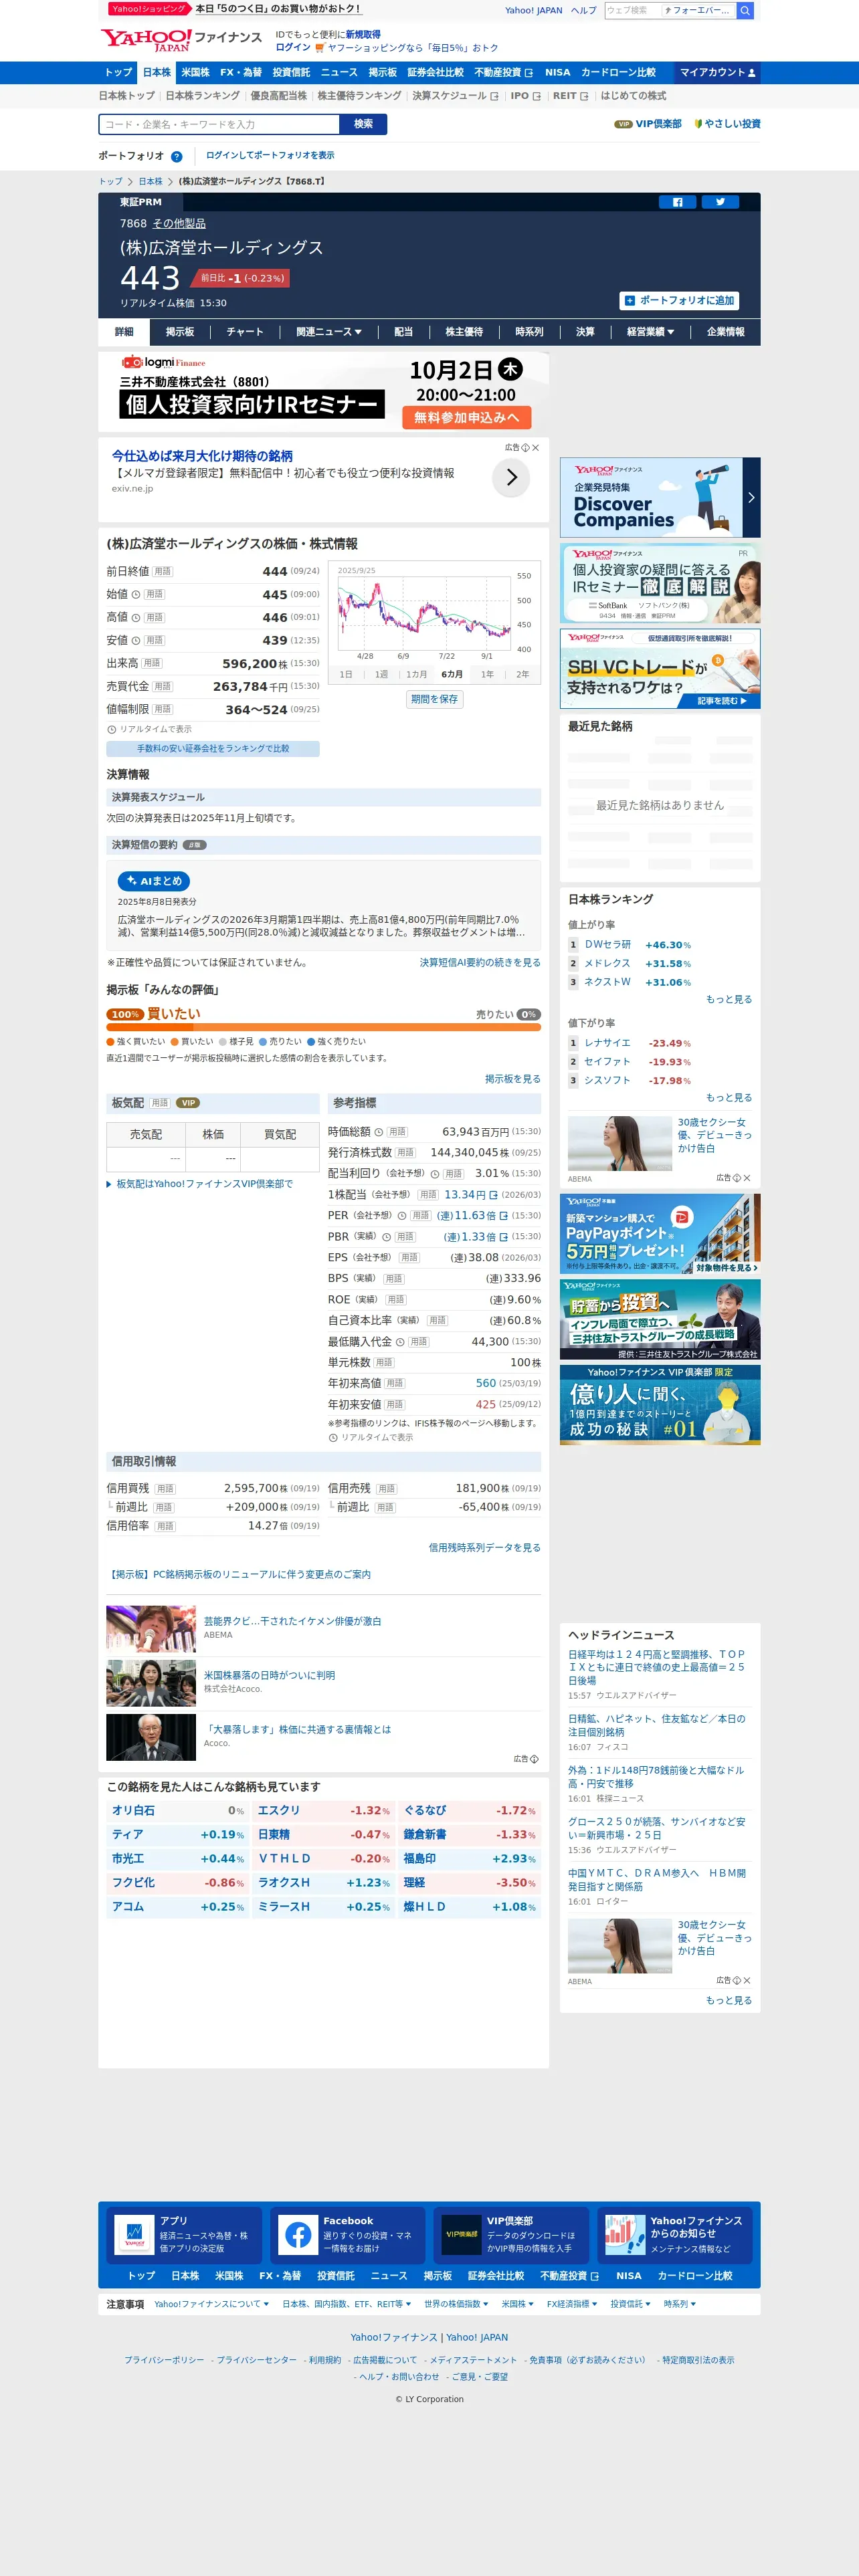Viewport: 859px width, 2576px height.
Task: Click the マイアカウント user icon button
Action: pyautogui.click(x=719, y=73)
